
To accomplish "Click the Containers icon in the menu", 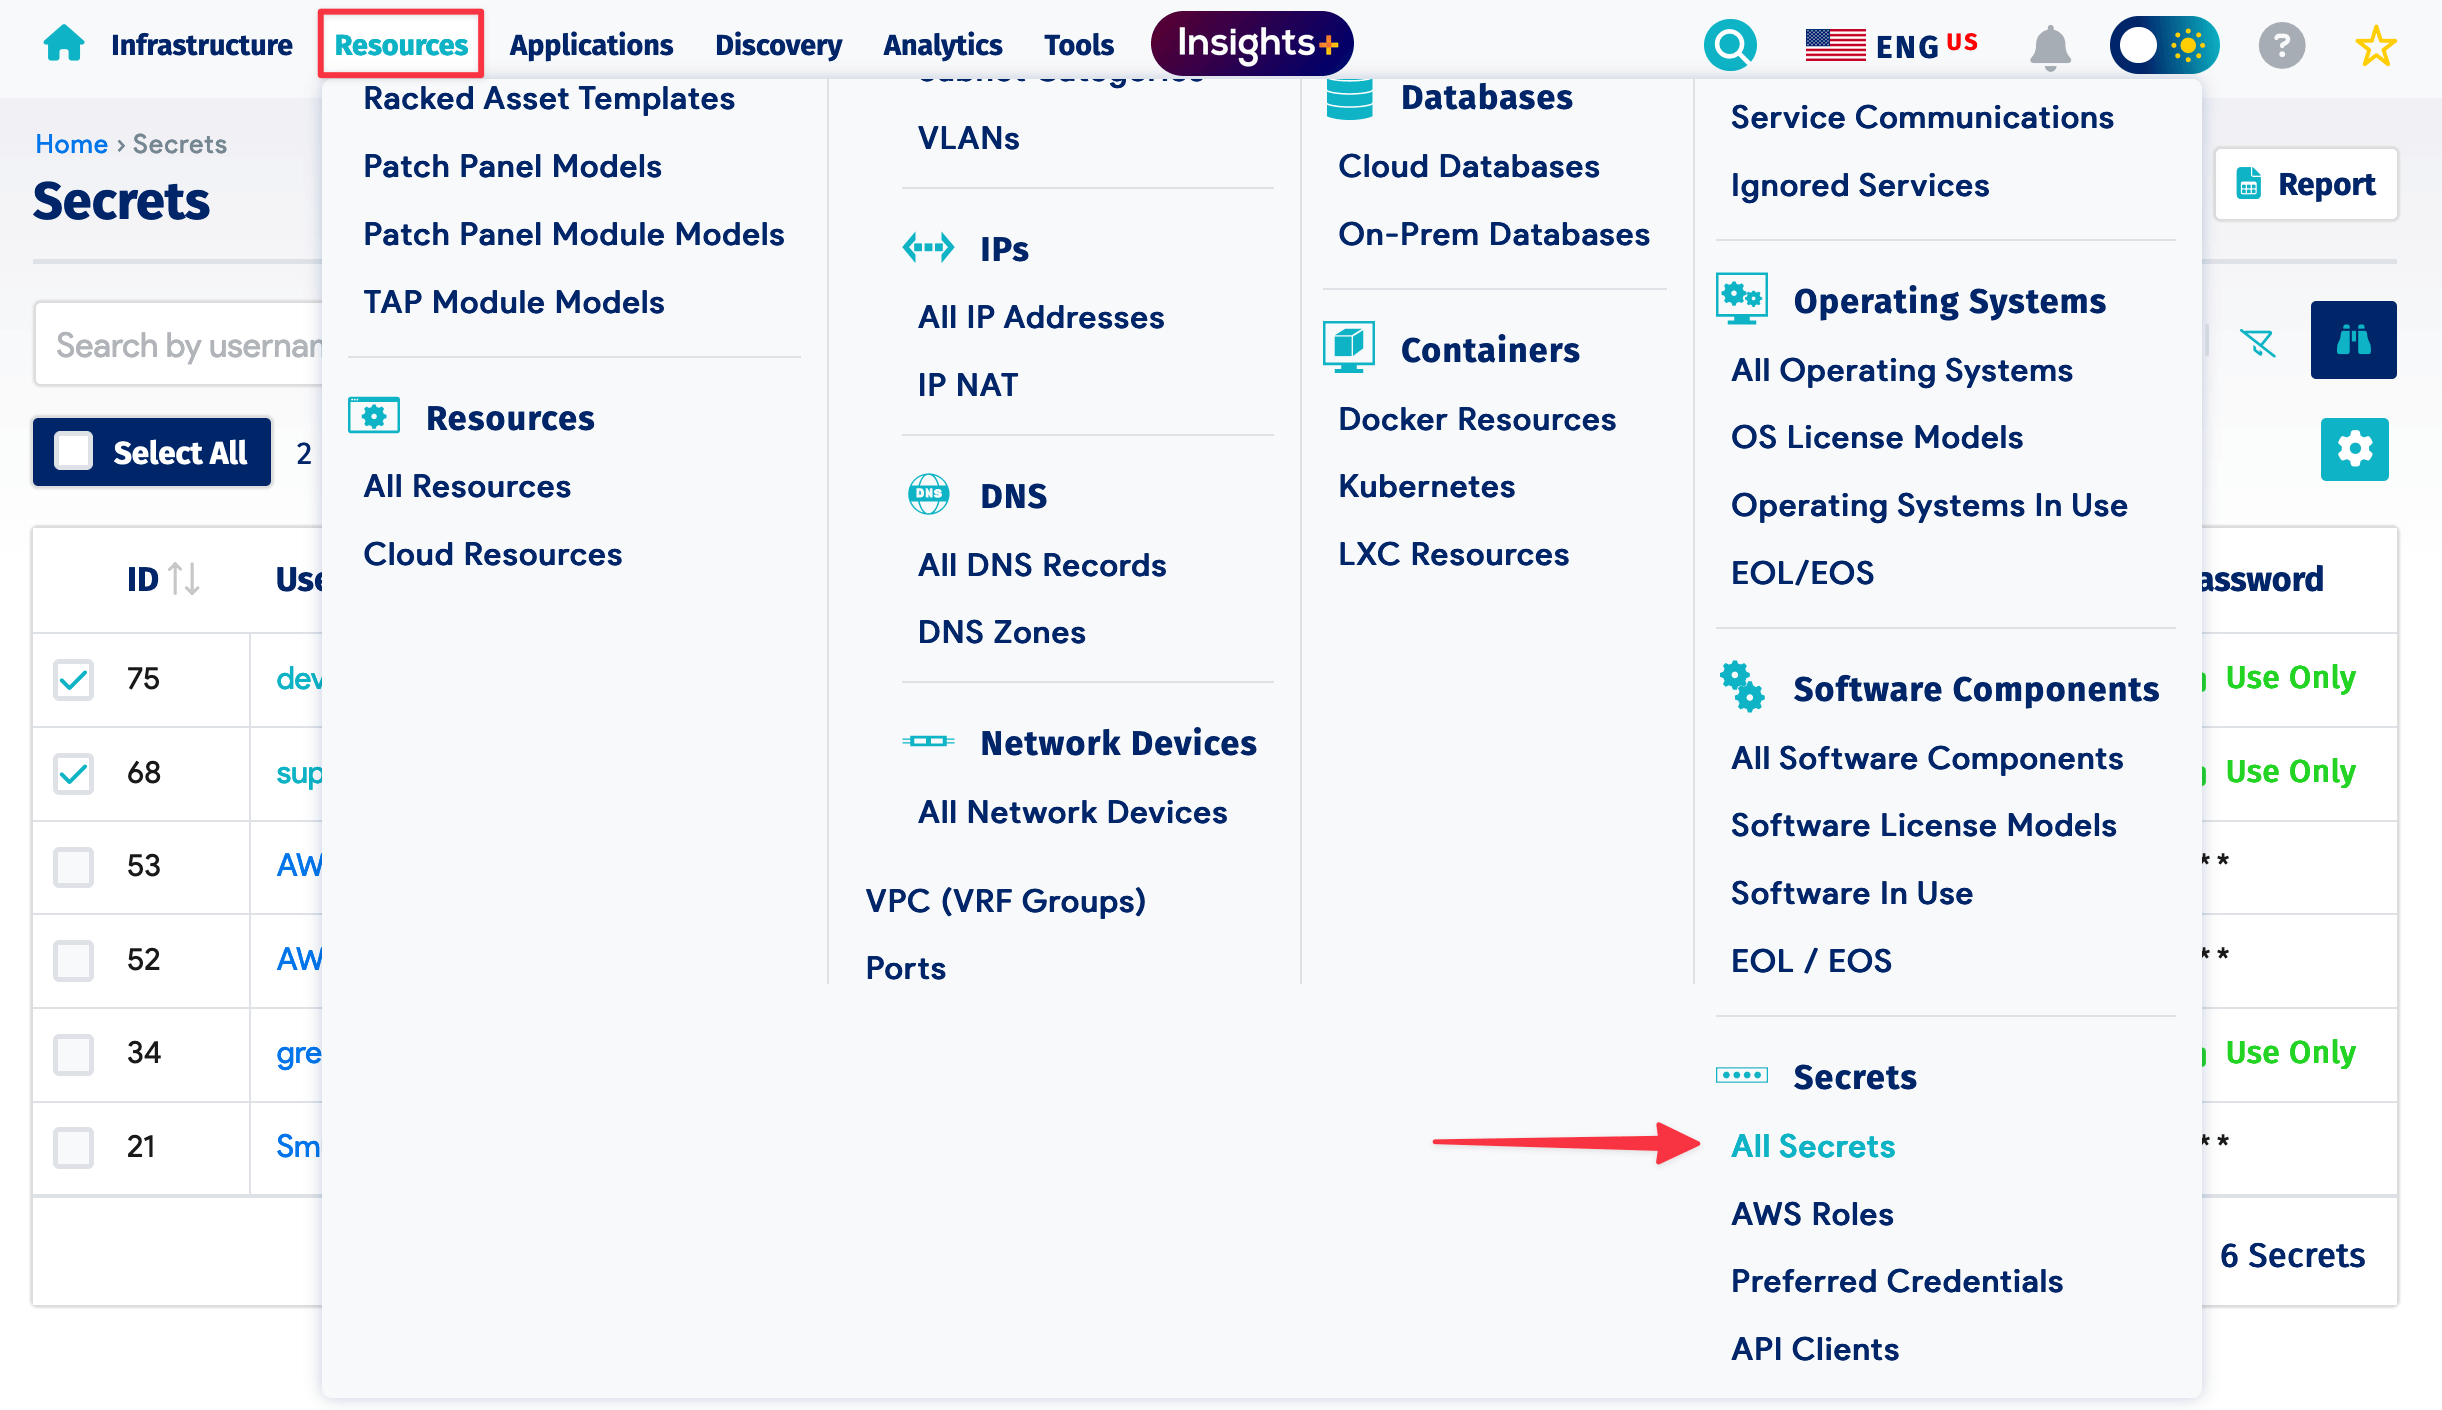I will 1348,346.
